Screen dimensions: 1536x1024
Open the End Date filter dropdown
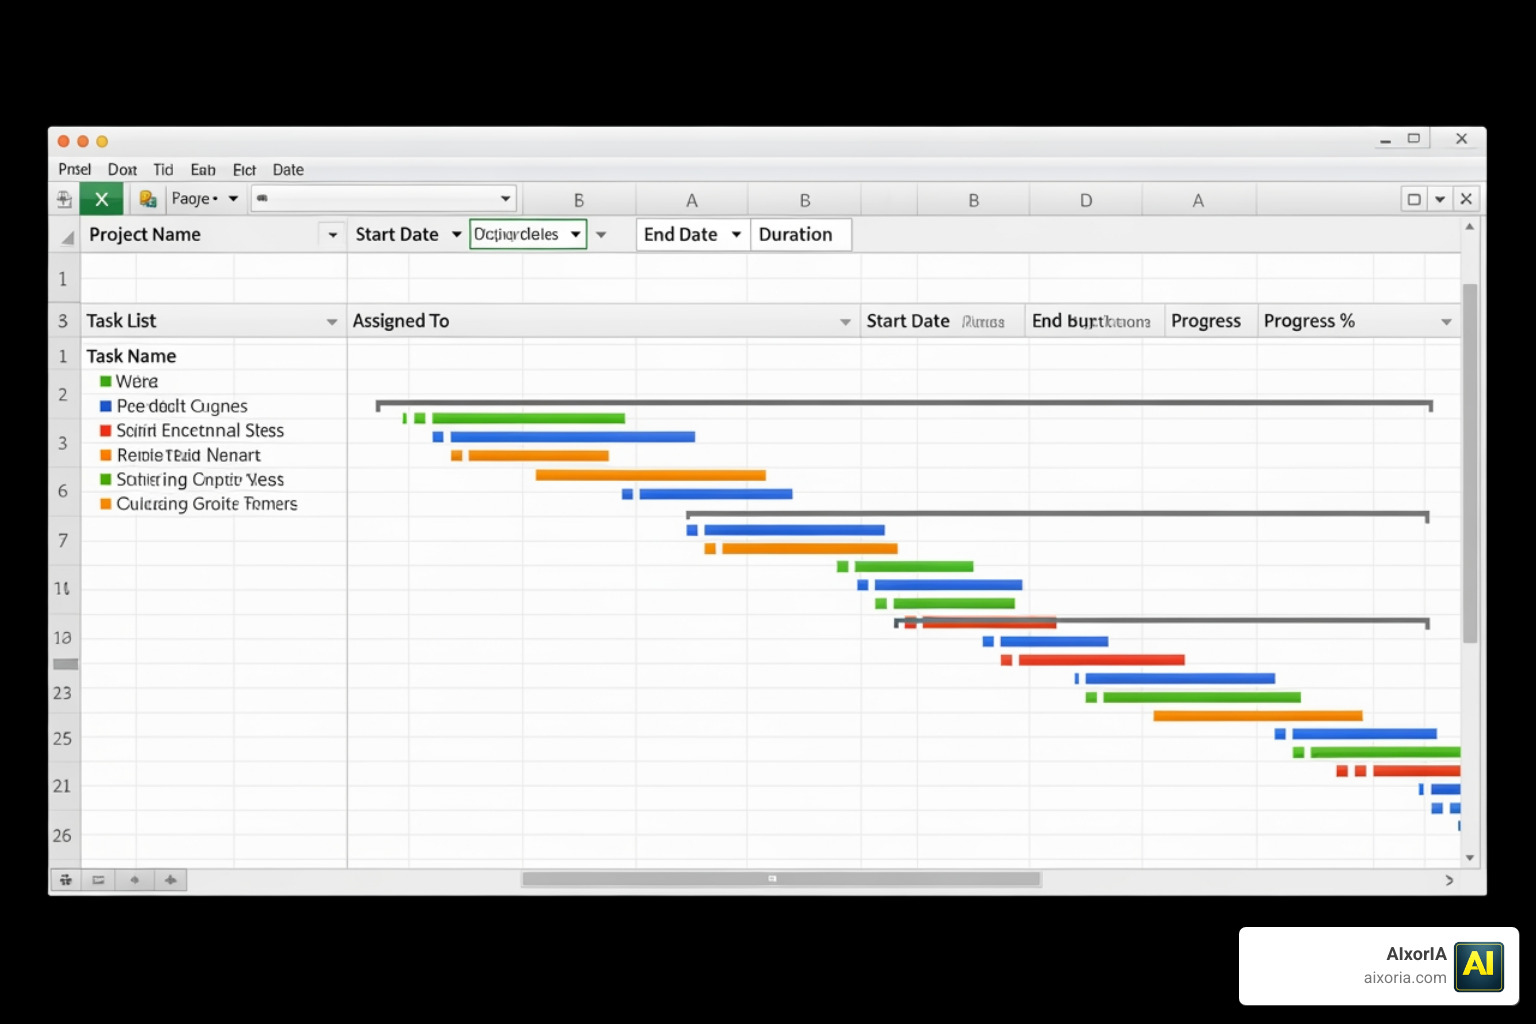click(x=736, y=235)
